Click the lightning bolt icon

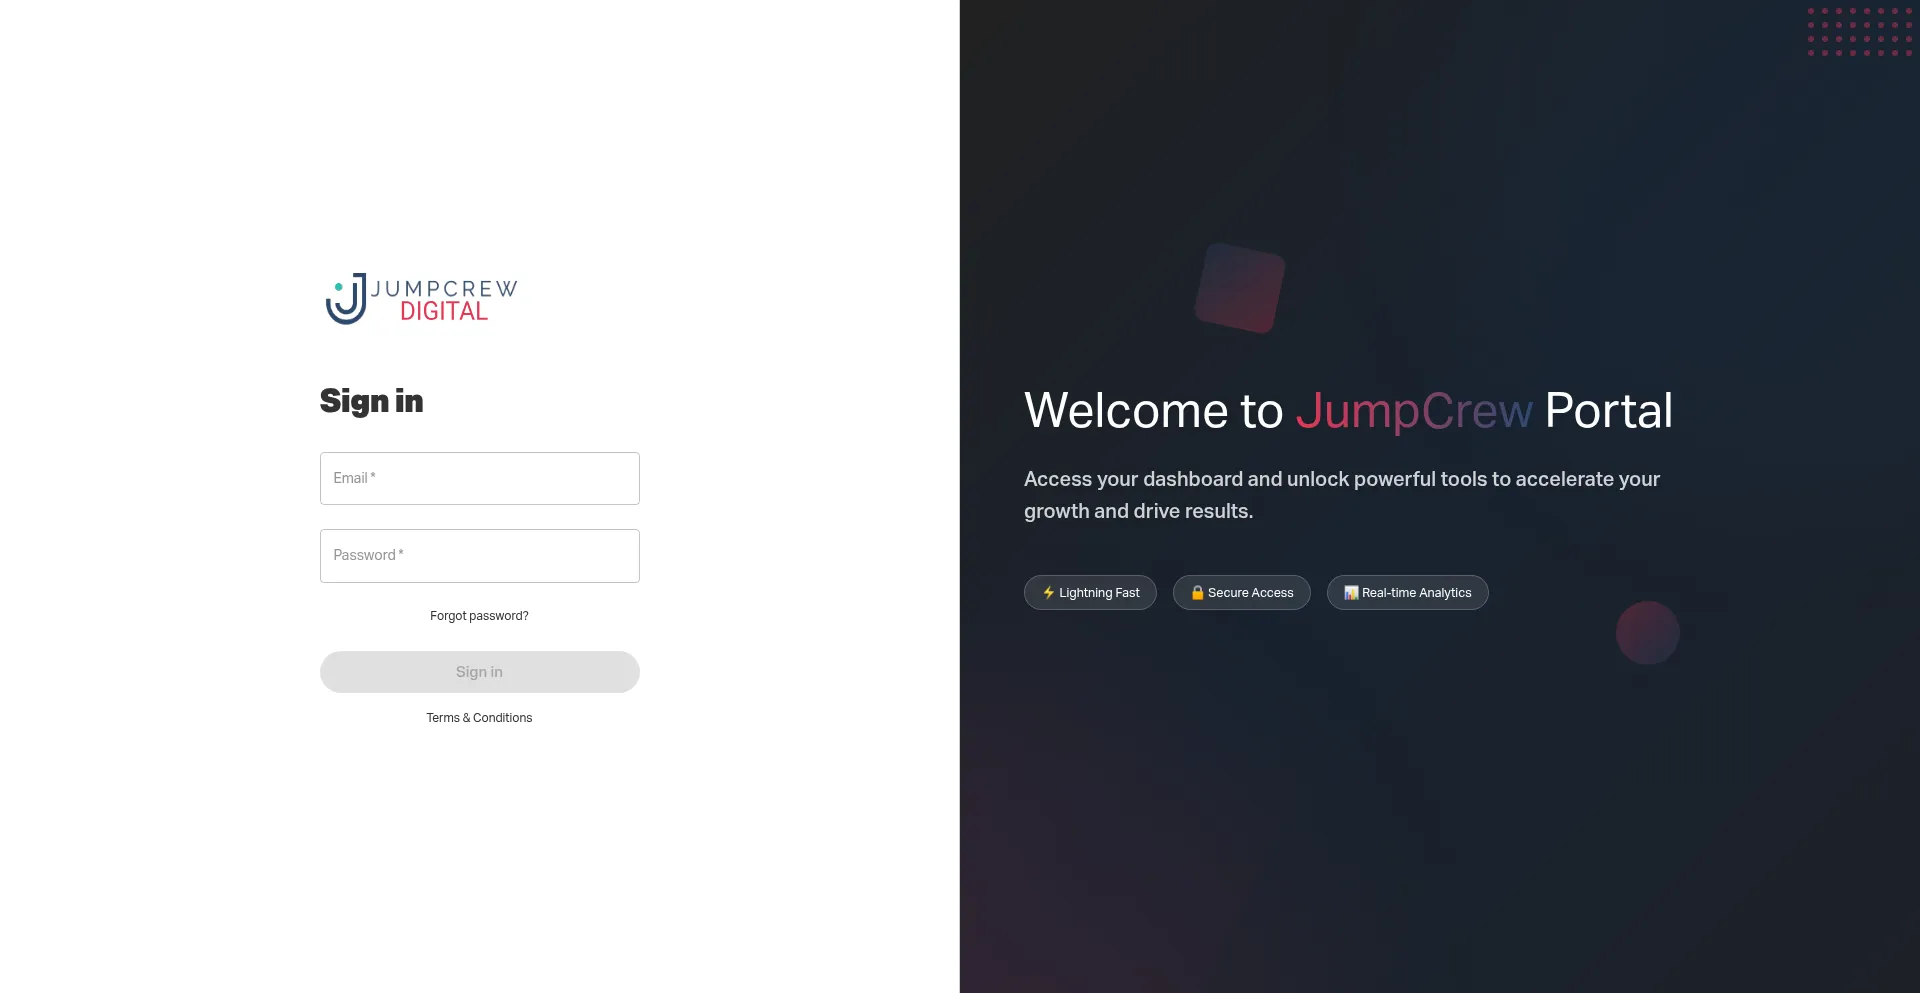point(1049,593)
